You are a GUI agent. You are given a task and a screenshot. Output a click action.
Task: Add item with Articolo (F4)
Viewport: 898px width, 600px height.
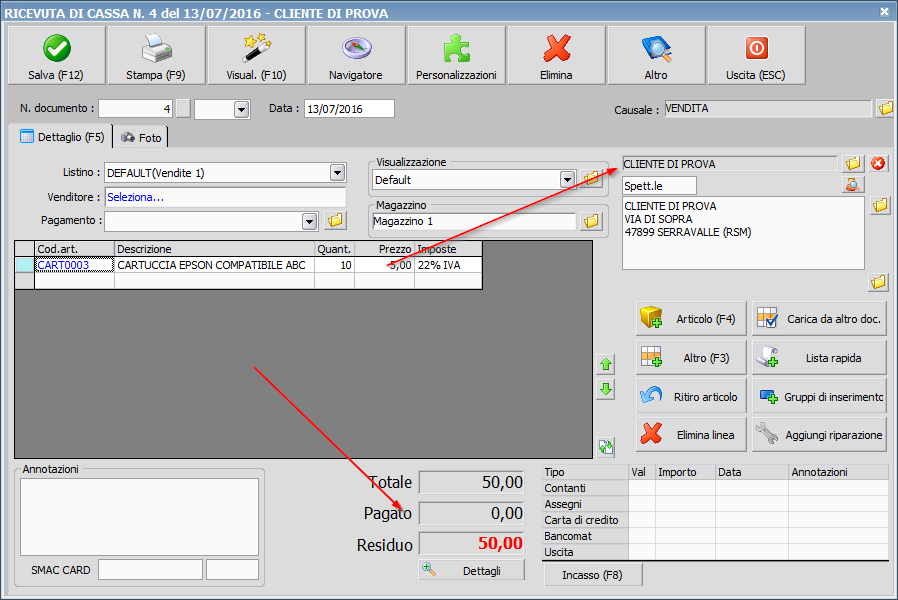coord(691,319)
